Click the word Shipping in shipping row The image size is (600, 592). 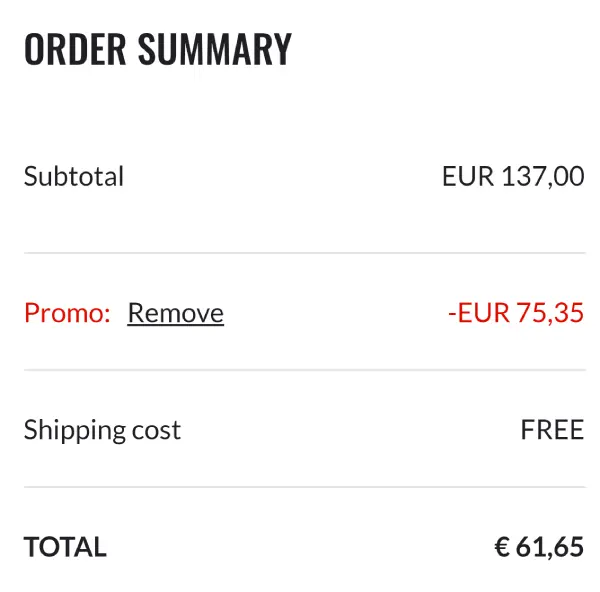pos(75,430)
